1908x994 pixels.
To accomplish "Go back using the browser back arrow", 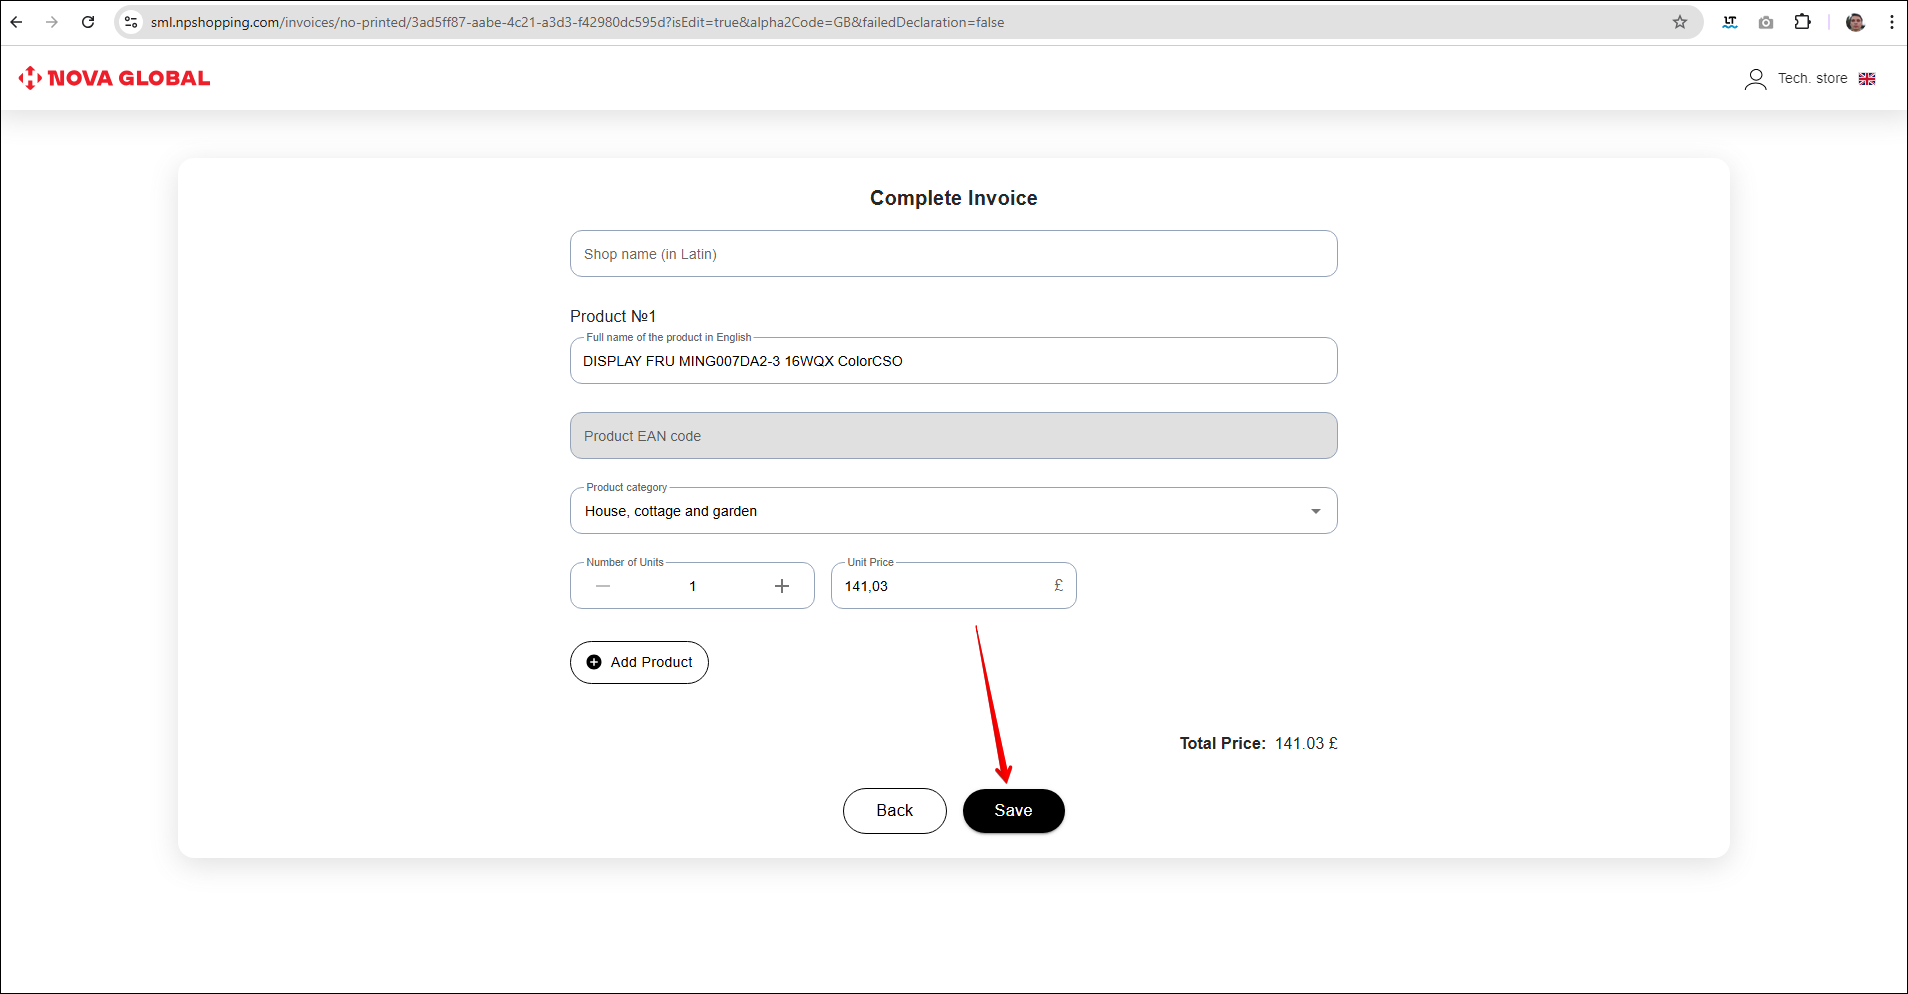I will point(17,22).
